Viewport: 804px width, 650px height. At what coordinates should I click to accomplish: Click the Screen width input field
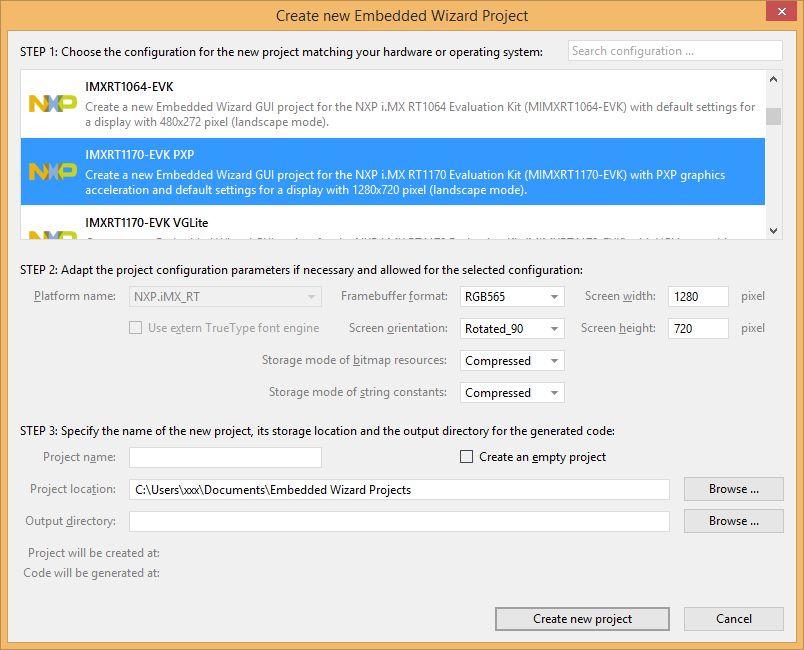(698, 297)
